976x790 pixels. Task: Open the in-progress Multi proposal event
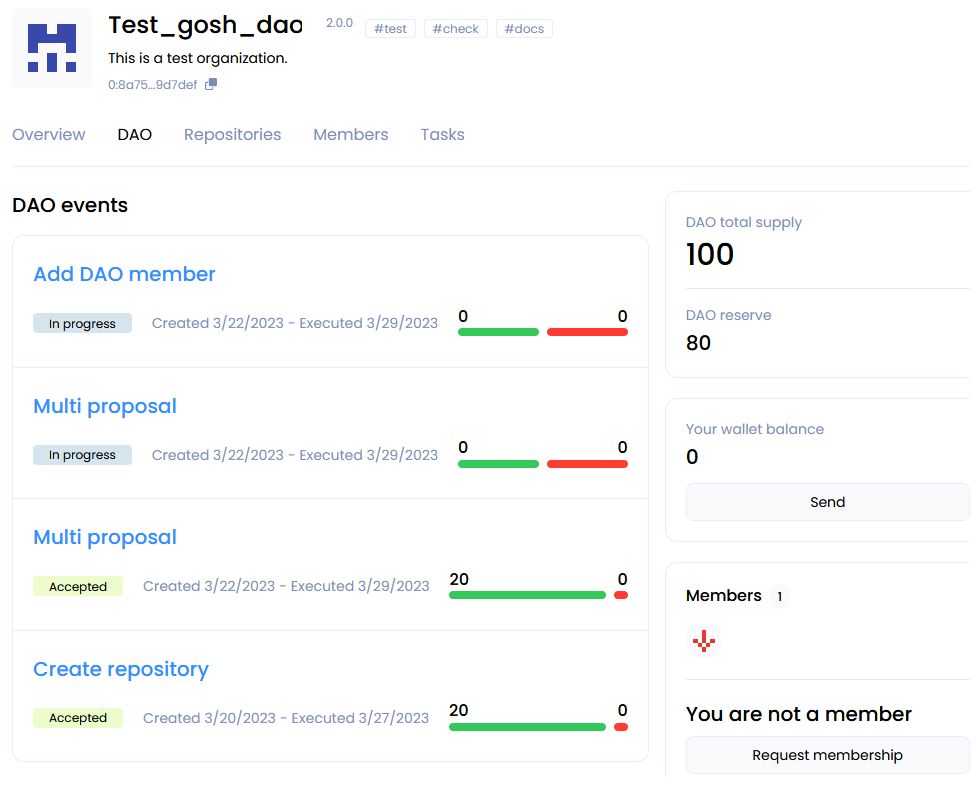click(x=105, y=406)
